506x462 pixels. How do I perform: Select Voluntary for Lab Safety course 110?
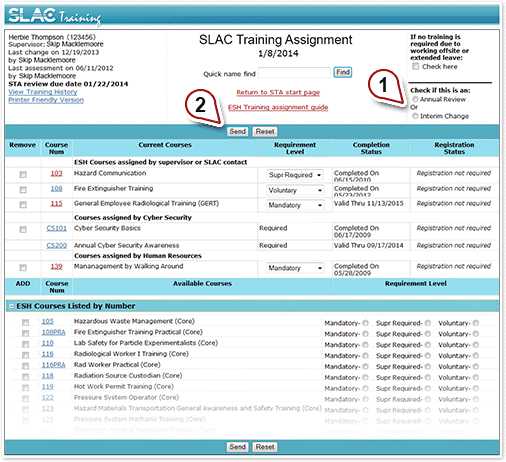click(x=476, y=344)
